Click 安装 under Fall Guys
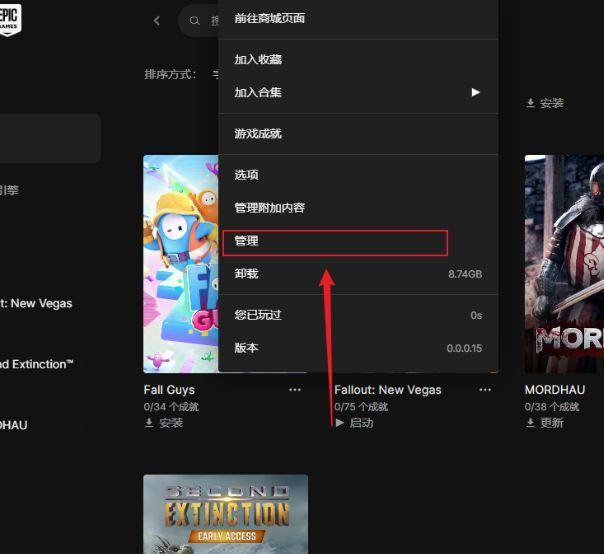Image resolution: width=604 pixels, height=554 pixels. click(x=171, y=423)
